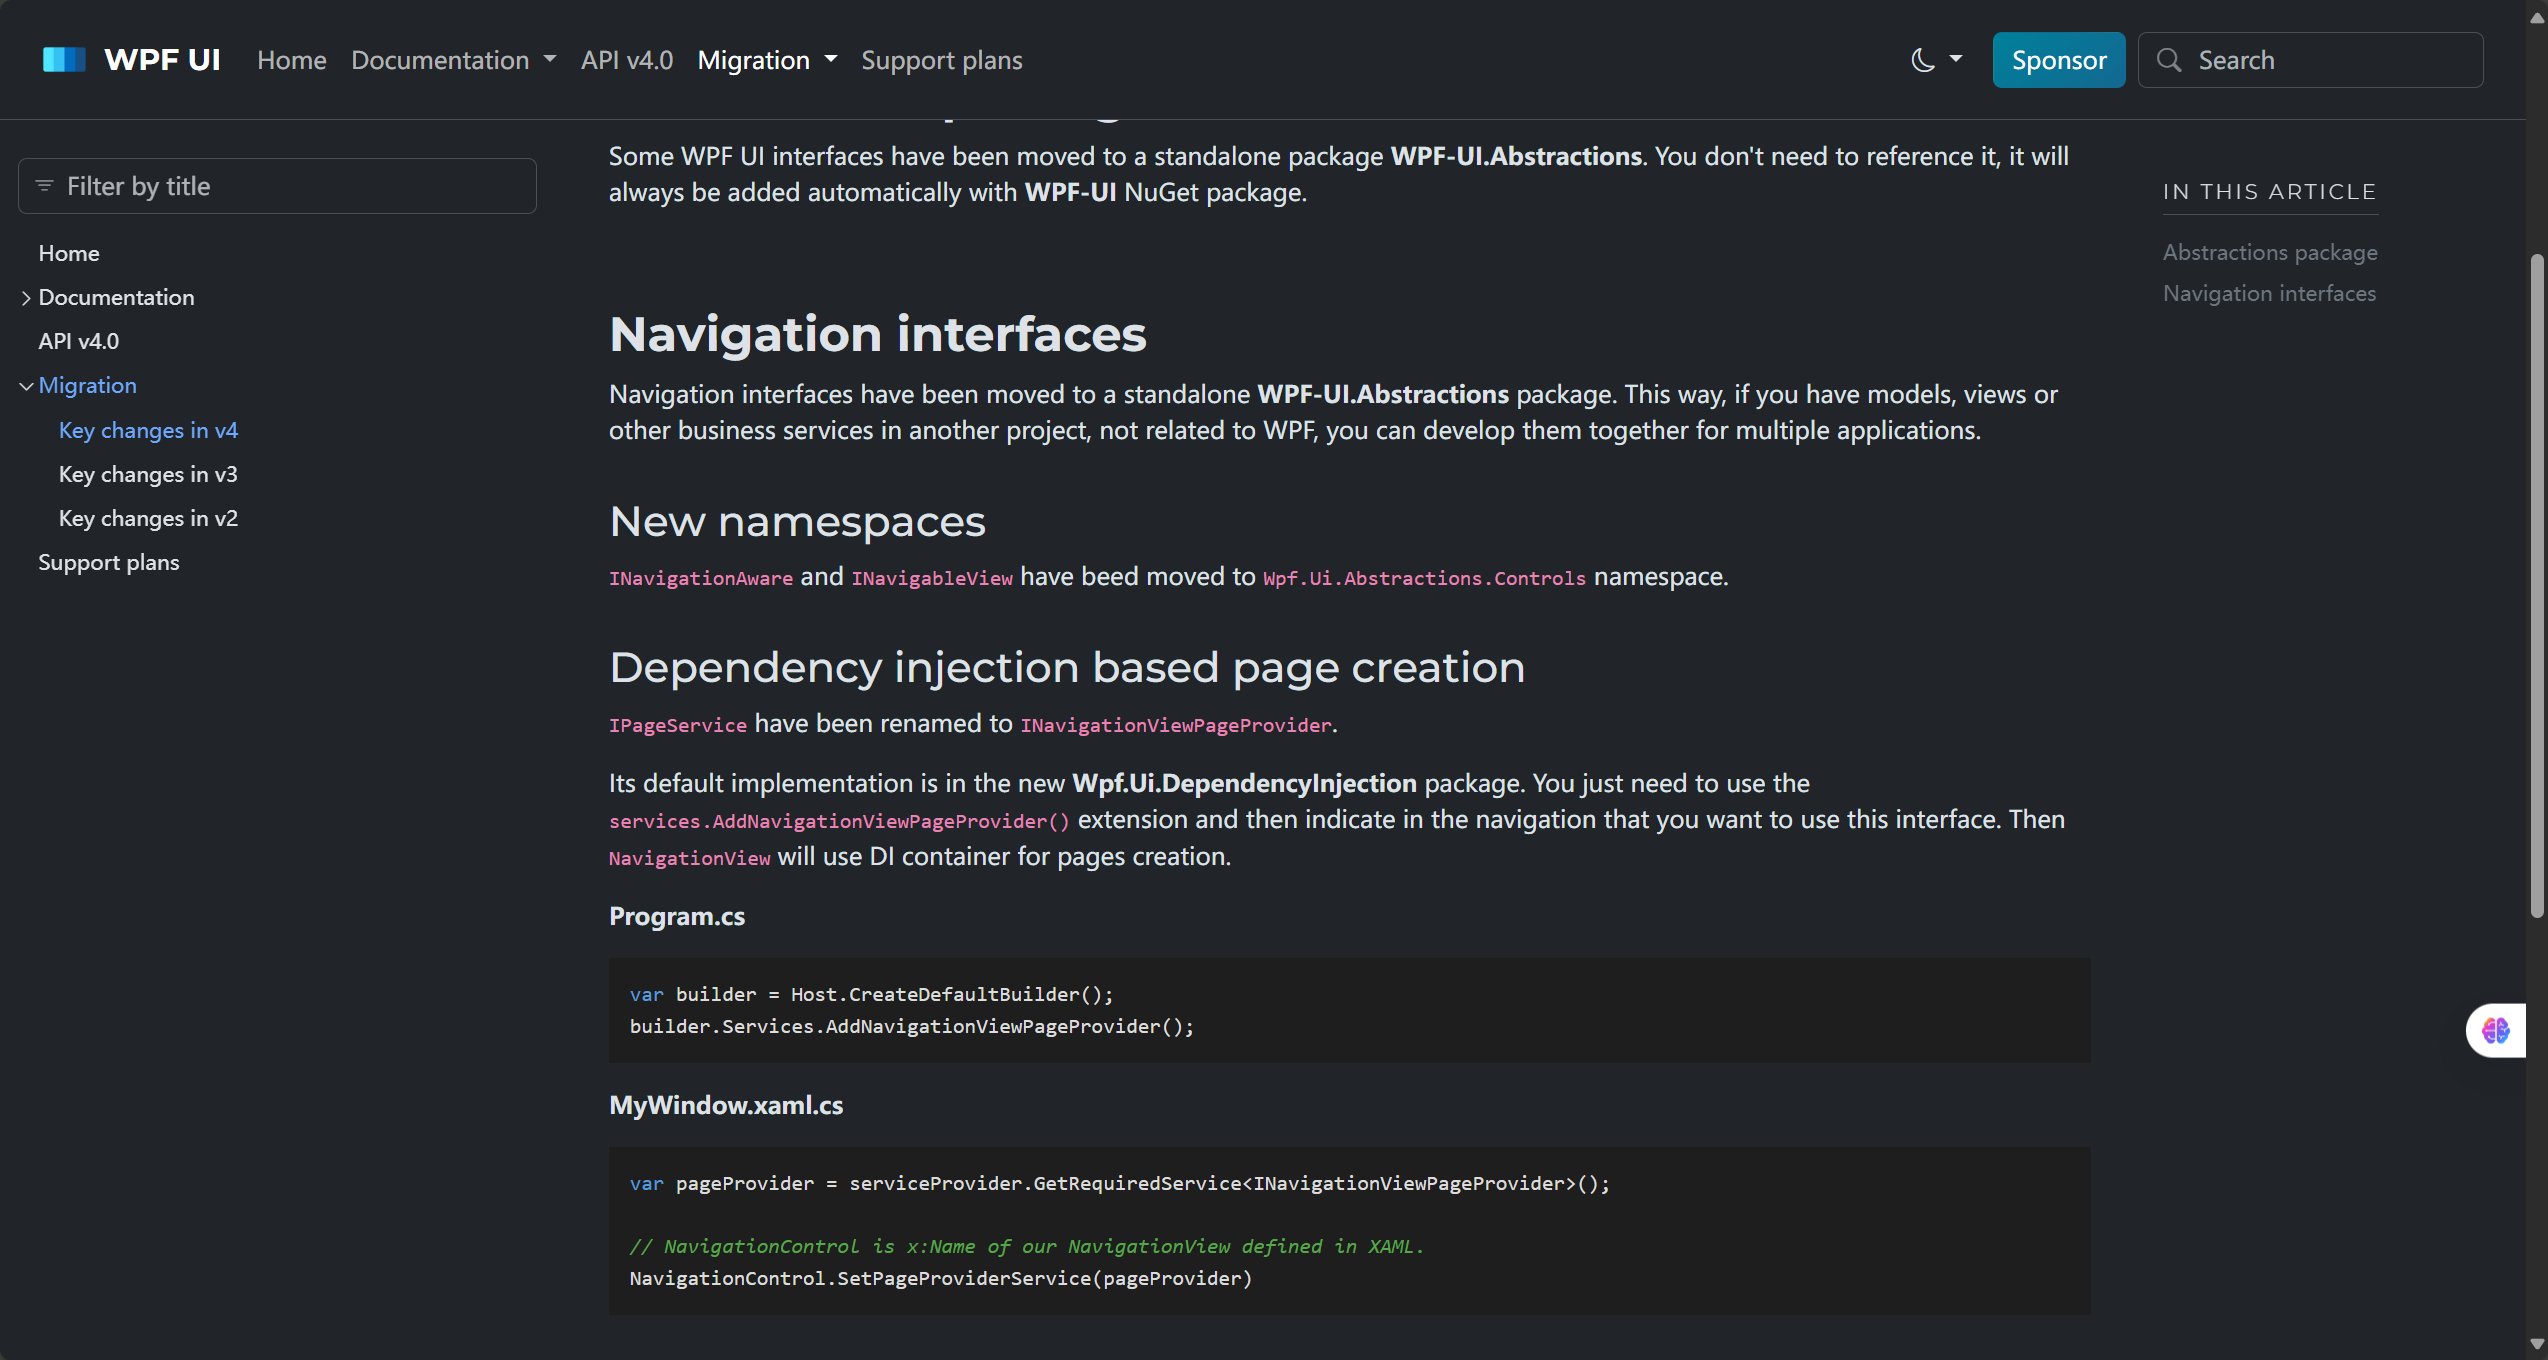
Task: Click the filter icon in sidebar
Action: [x=44, y=186]
